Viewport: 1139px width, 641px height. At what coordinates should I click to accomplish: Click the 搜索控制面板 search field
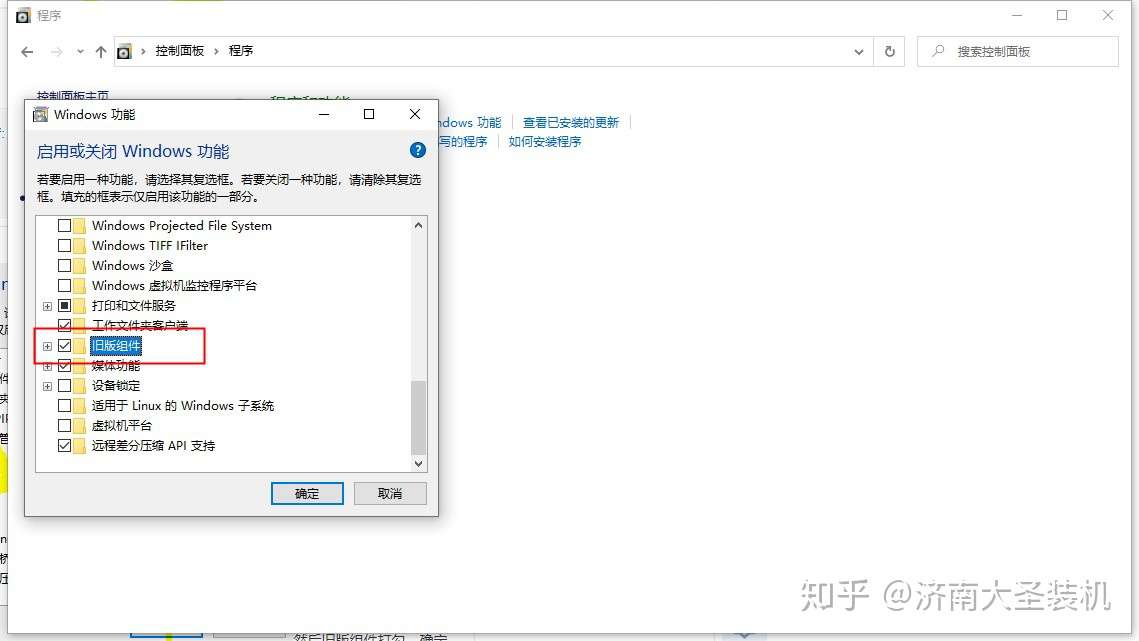click(1018, 52)
